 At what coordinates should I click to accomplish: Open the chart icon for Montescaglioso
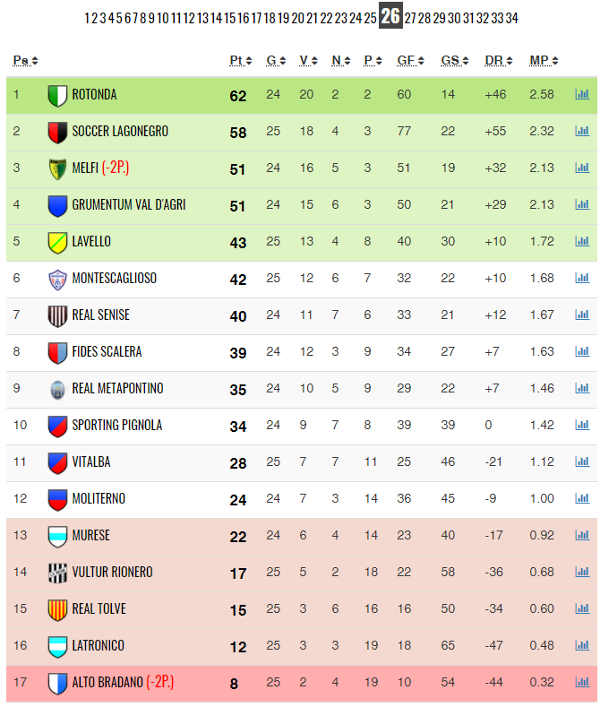(582, 278)
